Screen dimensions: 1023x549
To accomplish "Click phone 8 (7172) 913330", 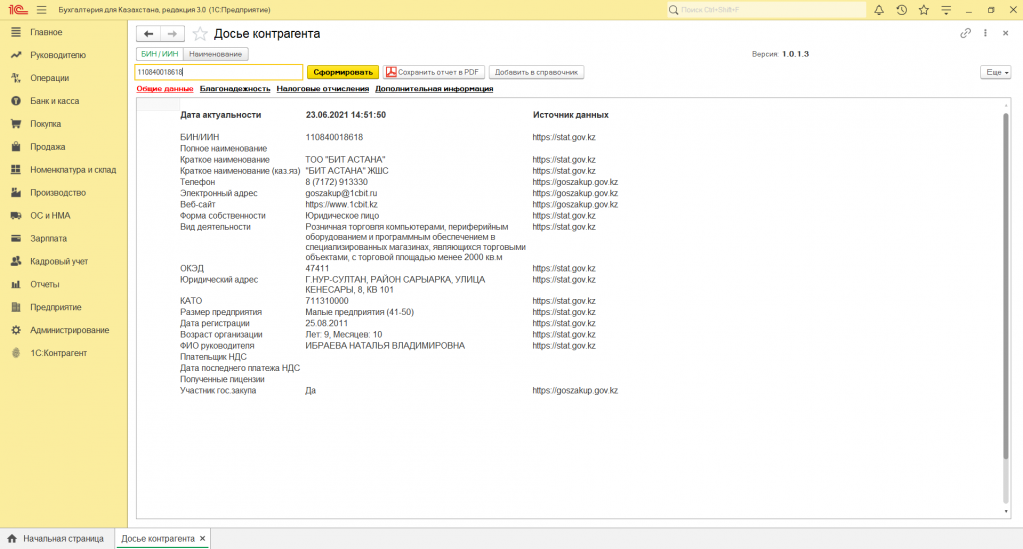I will click(336, 182).
